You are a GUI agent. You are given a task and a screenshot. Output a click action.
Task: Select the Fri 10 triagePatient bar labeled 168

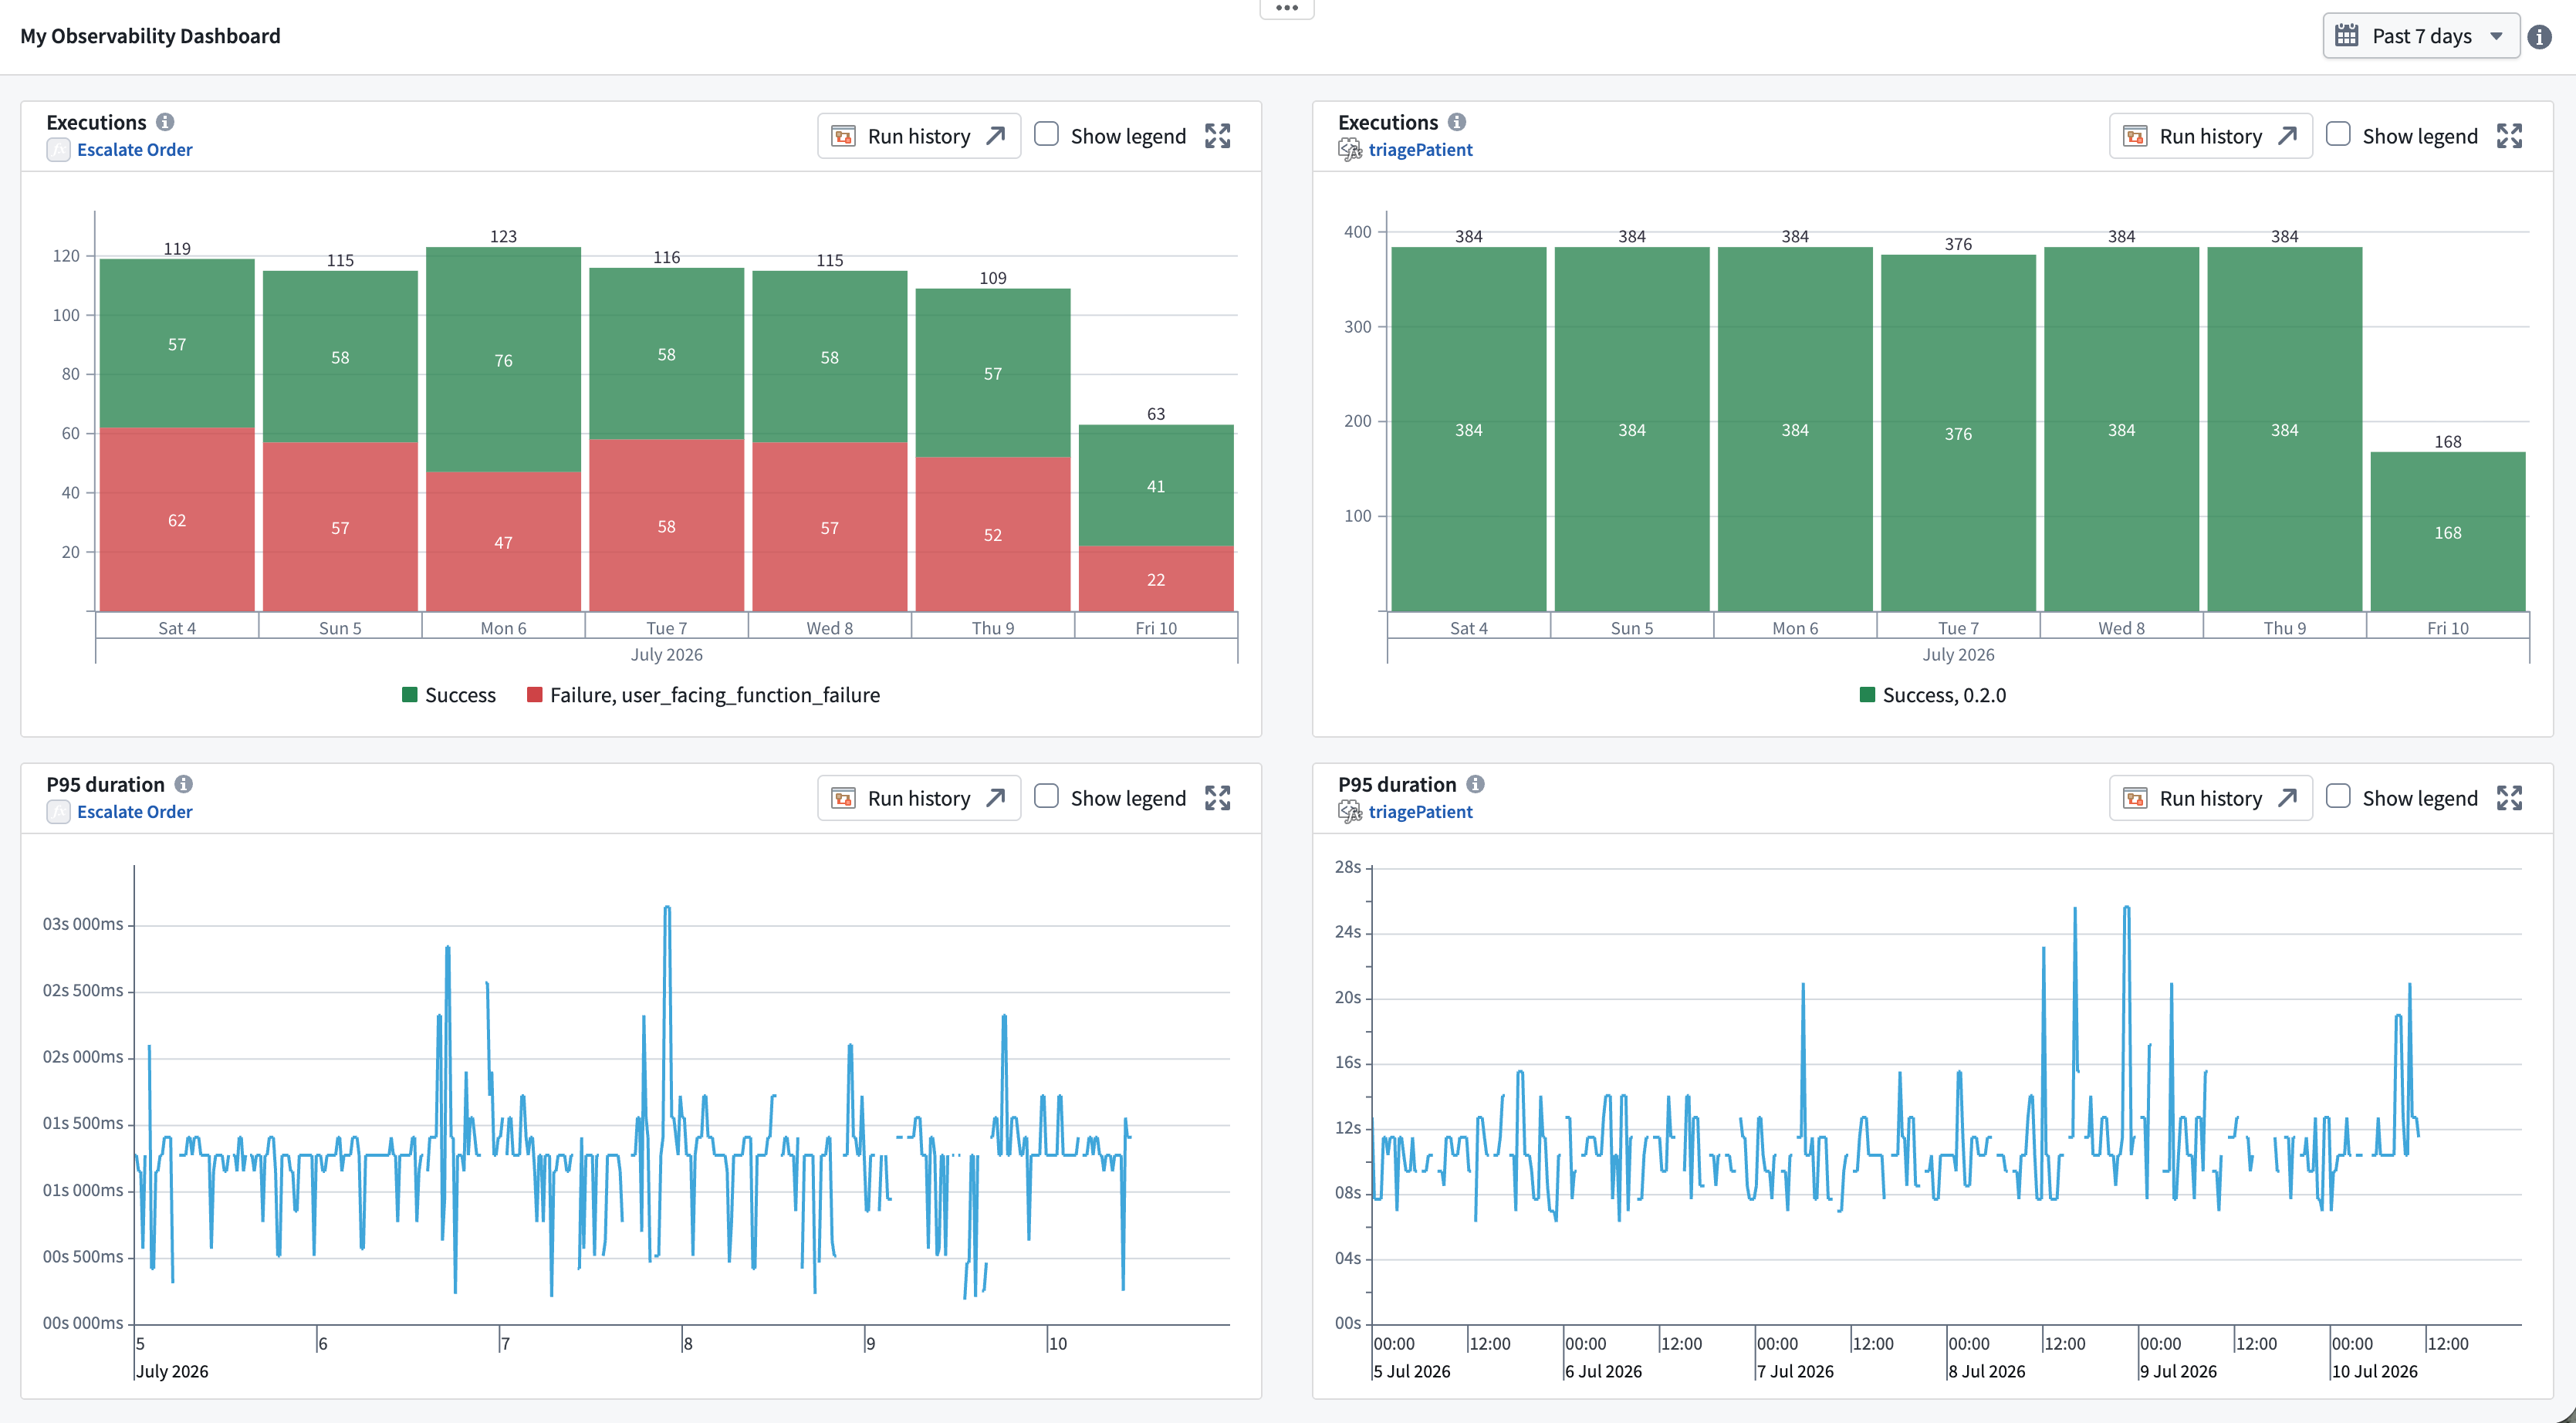pyautogui.click(x=2448, y=532)
